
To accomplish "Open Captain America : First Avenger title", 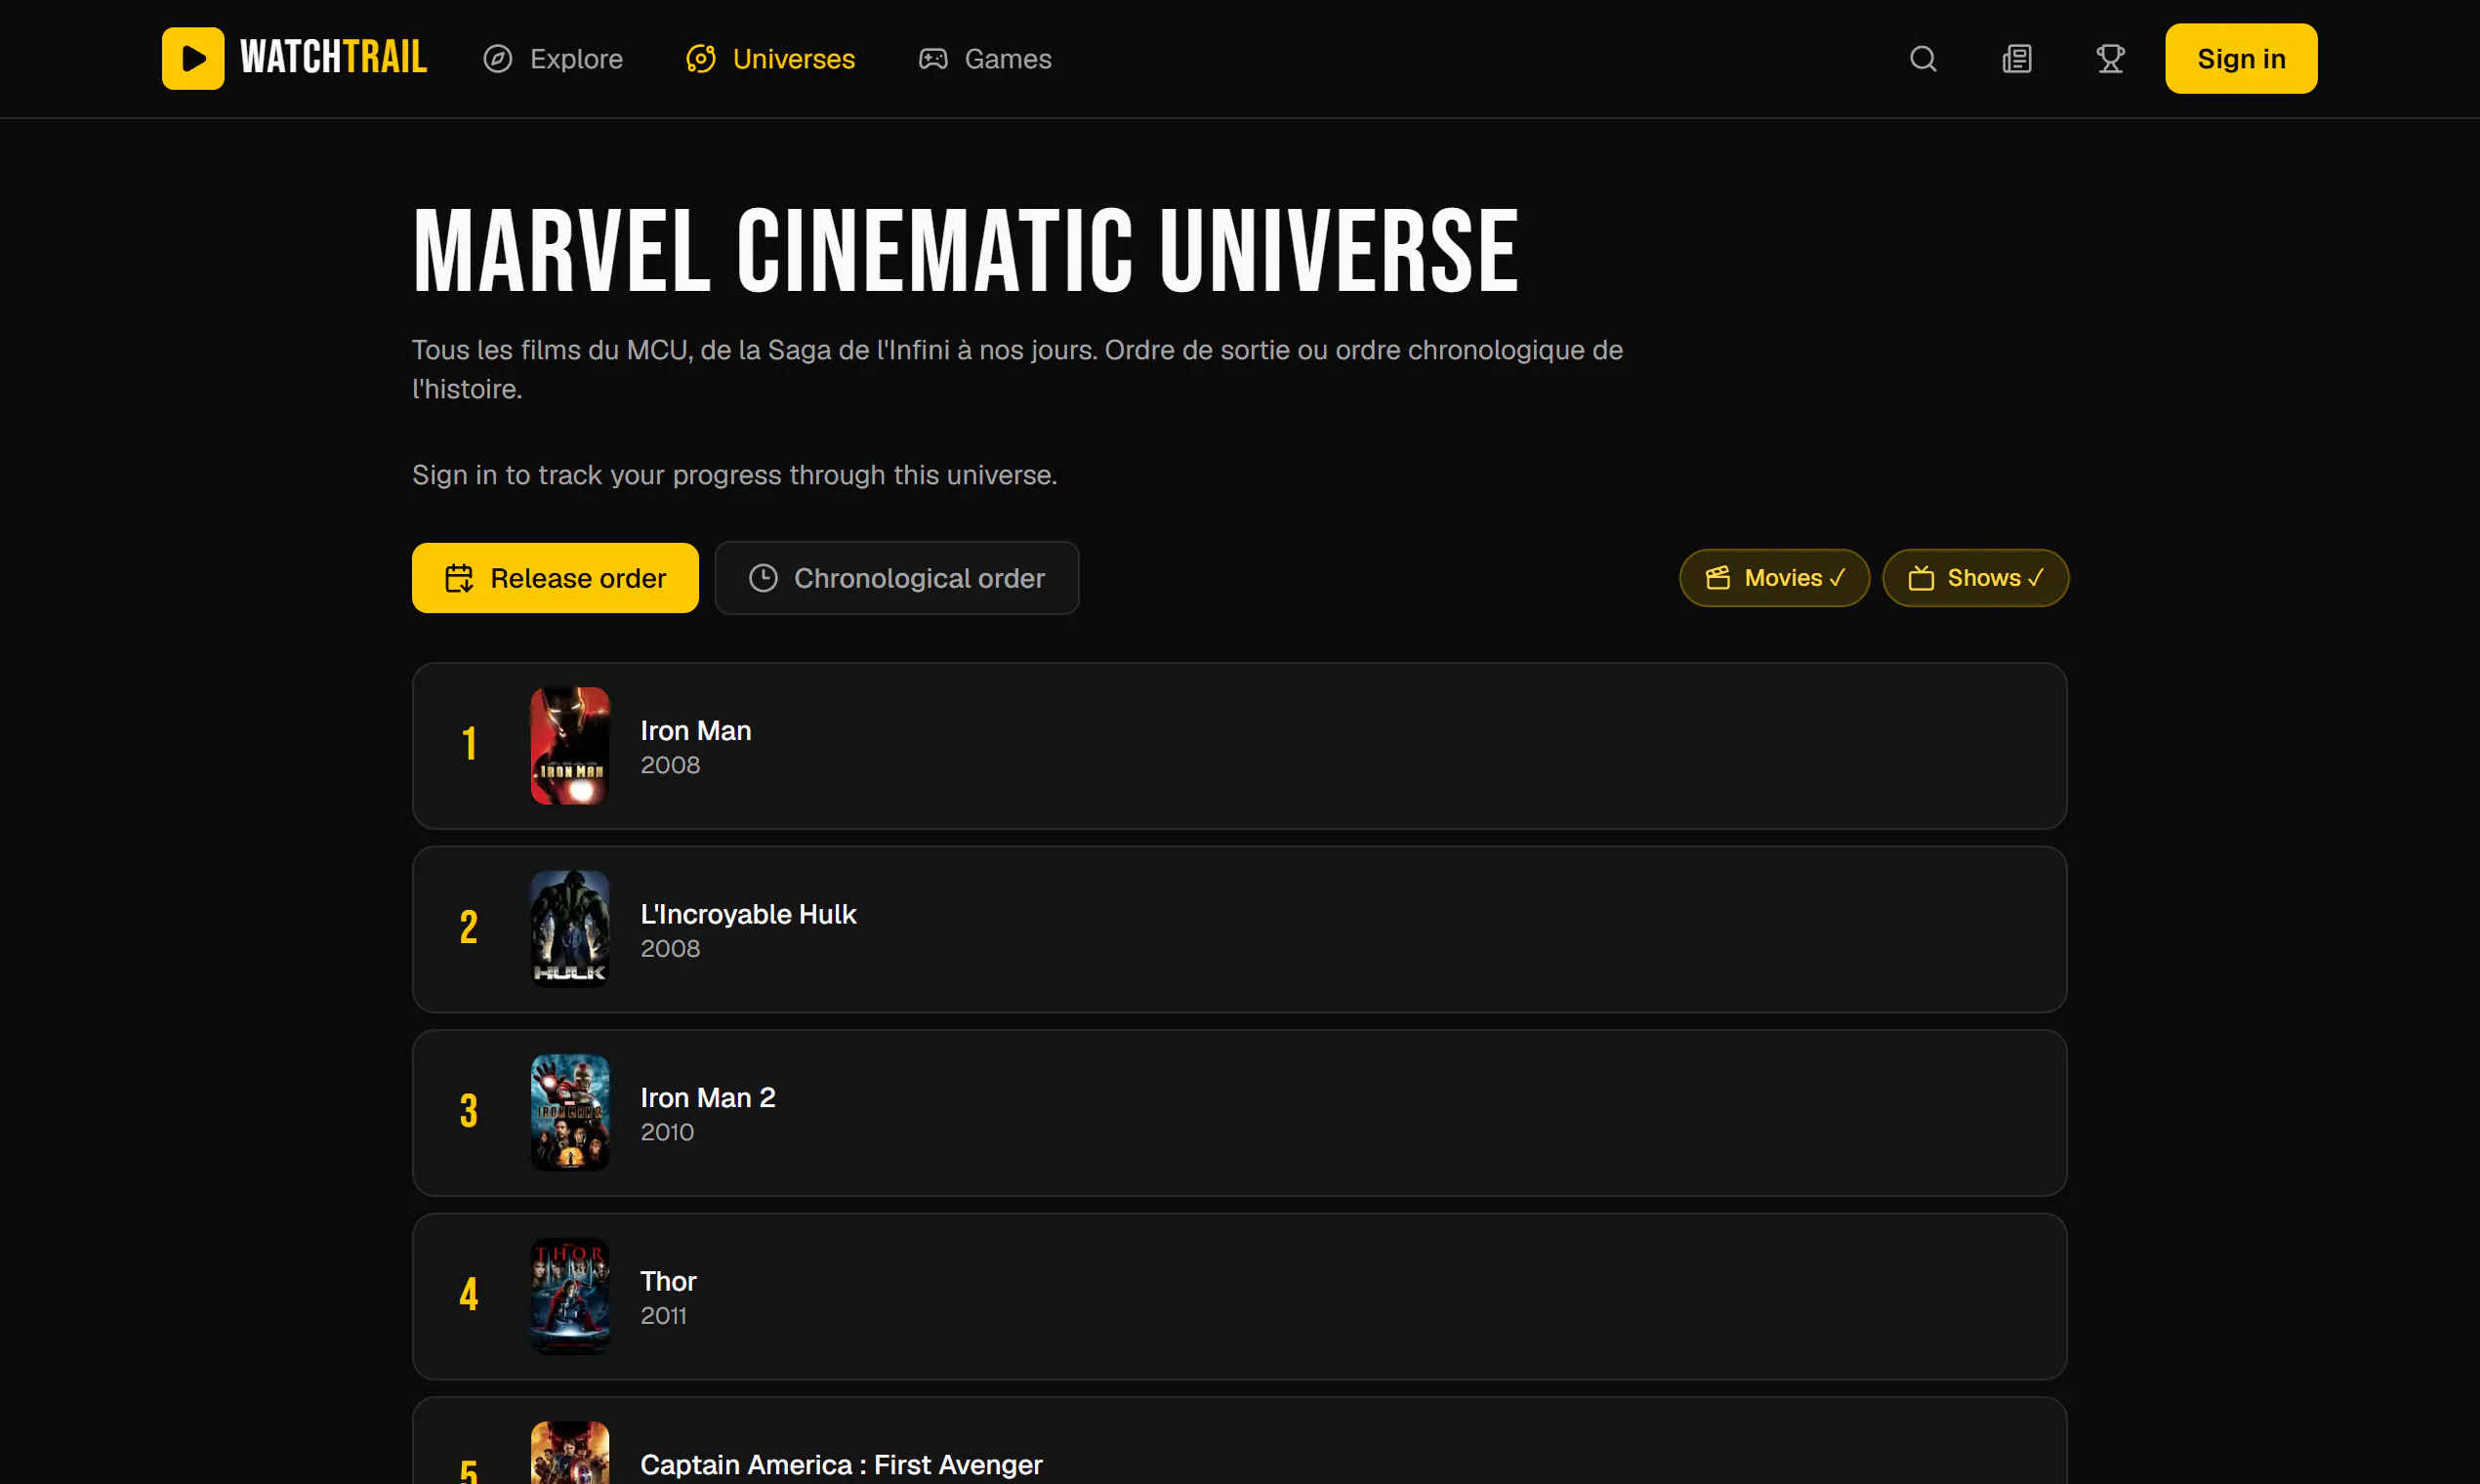I will 841,1465.
